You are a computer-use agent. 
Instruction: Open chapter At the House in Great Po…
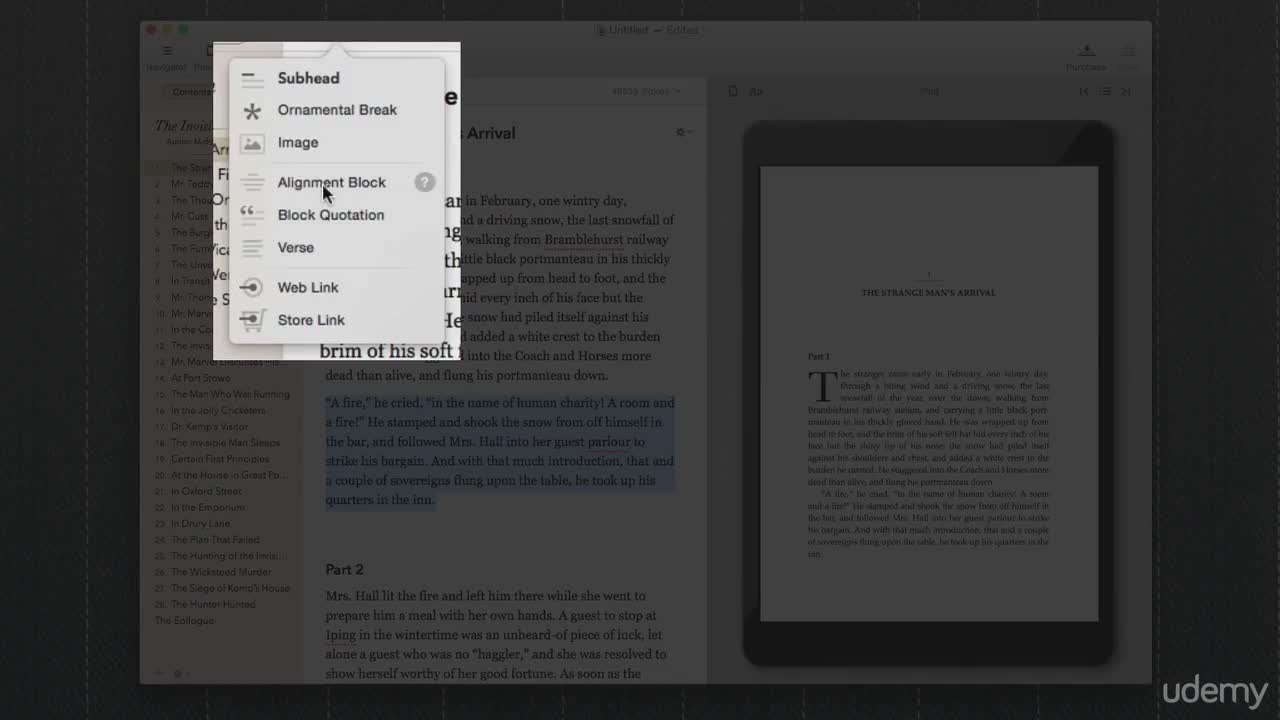pos(228,475)
